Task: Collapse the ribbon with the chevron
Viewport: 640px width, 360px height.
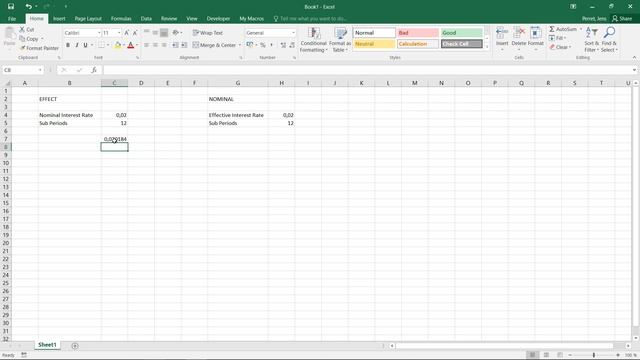Action: pyautogui.click(x=634, y=58)
